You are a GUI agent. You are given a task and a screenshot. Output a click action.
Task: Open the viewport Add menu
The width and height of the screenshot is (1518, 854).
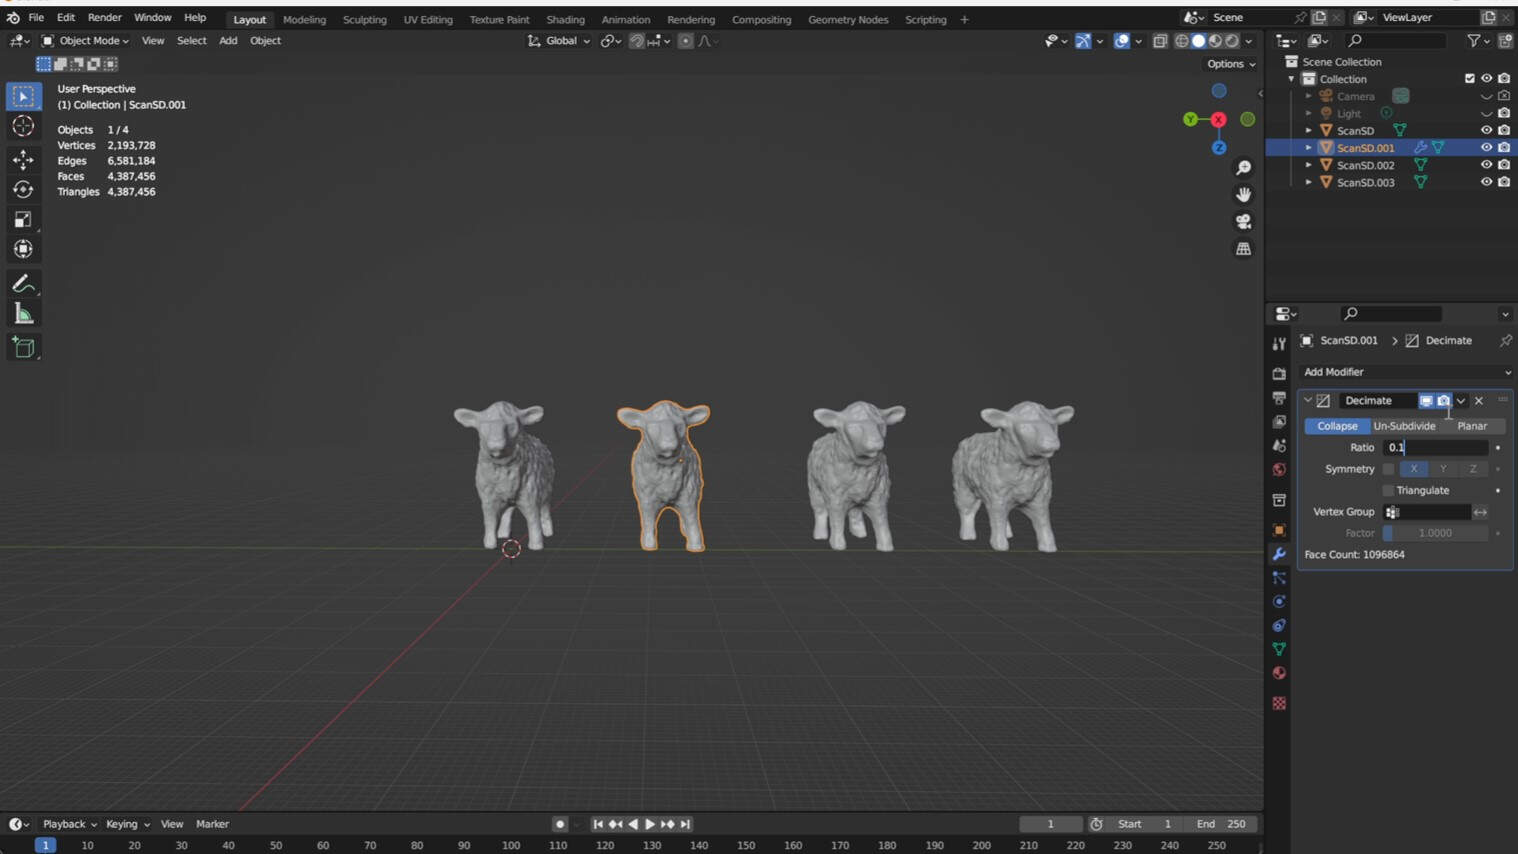228,41
